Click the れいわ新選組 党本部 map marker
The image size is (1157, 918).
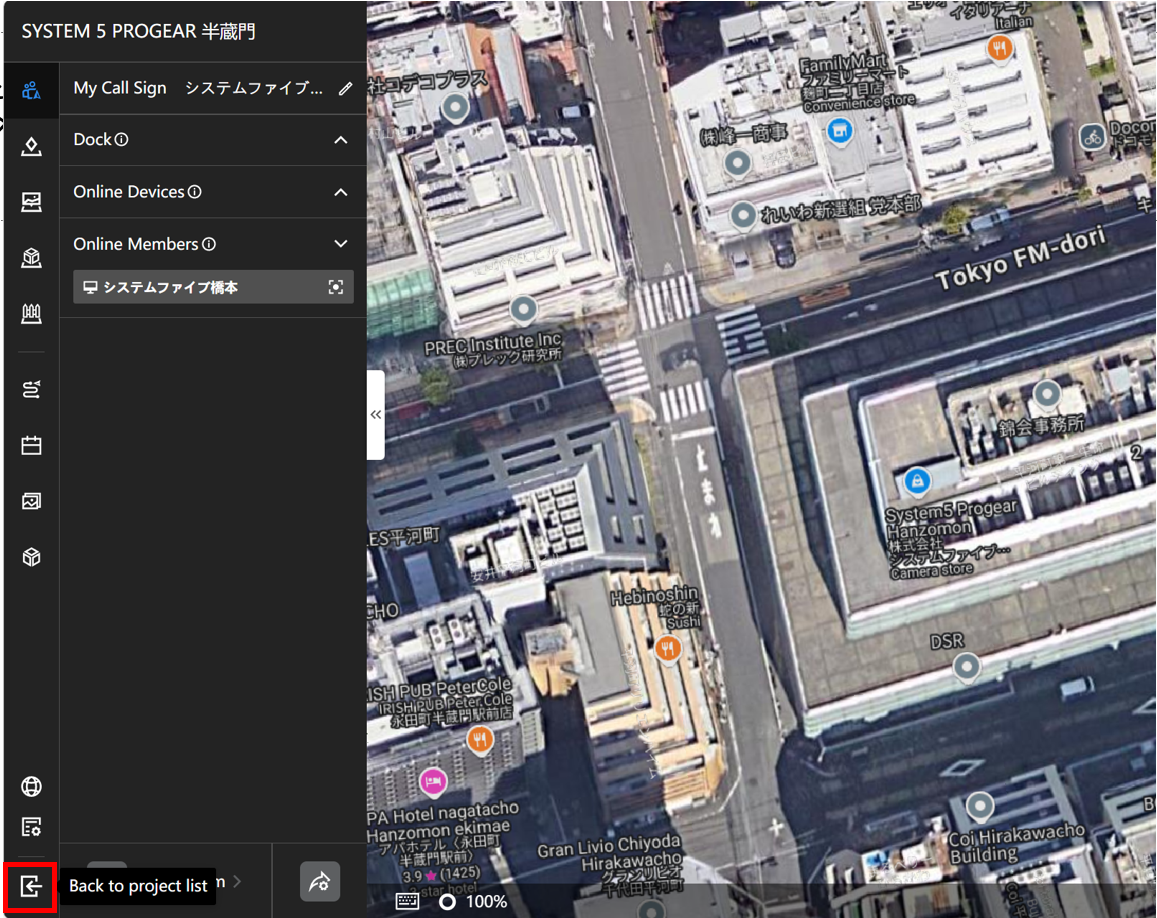tap(743, 215)
